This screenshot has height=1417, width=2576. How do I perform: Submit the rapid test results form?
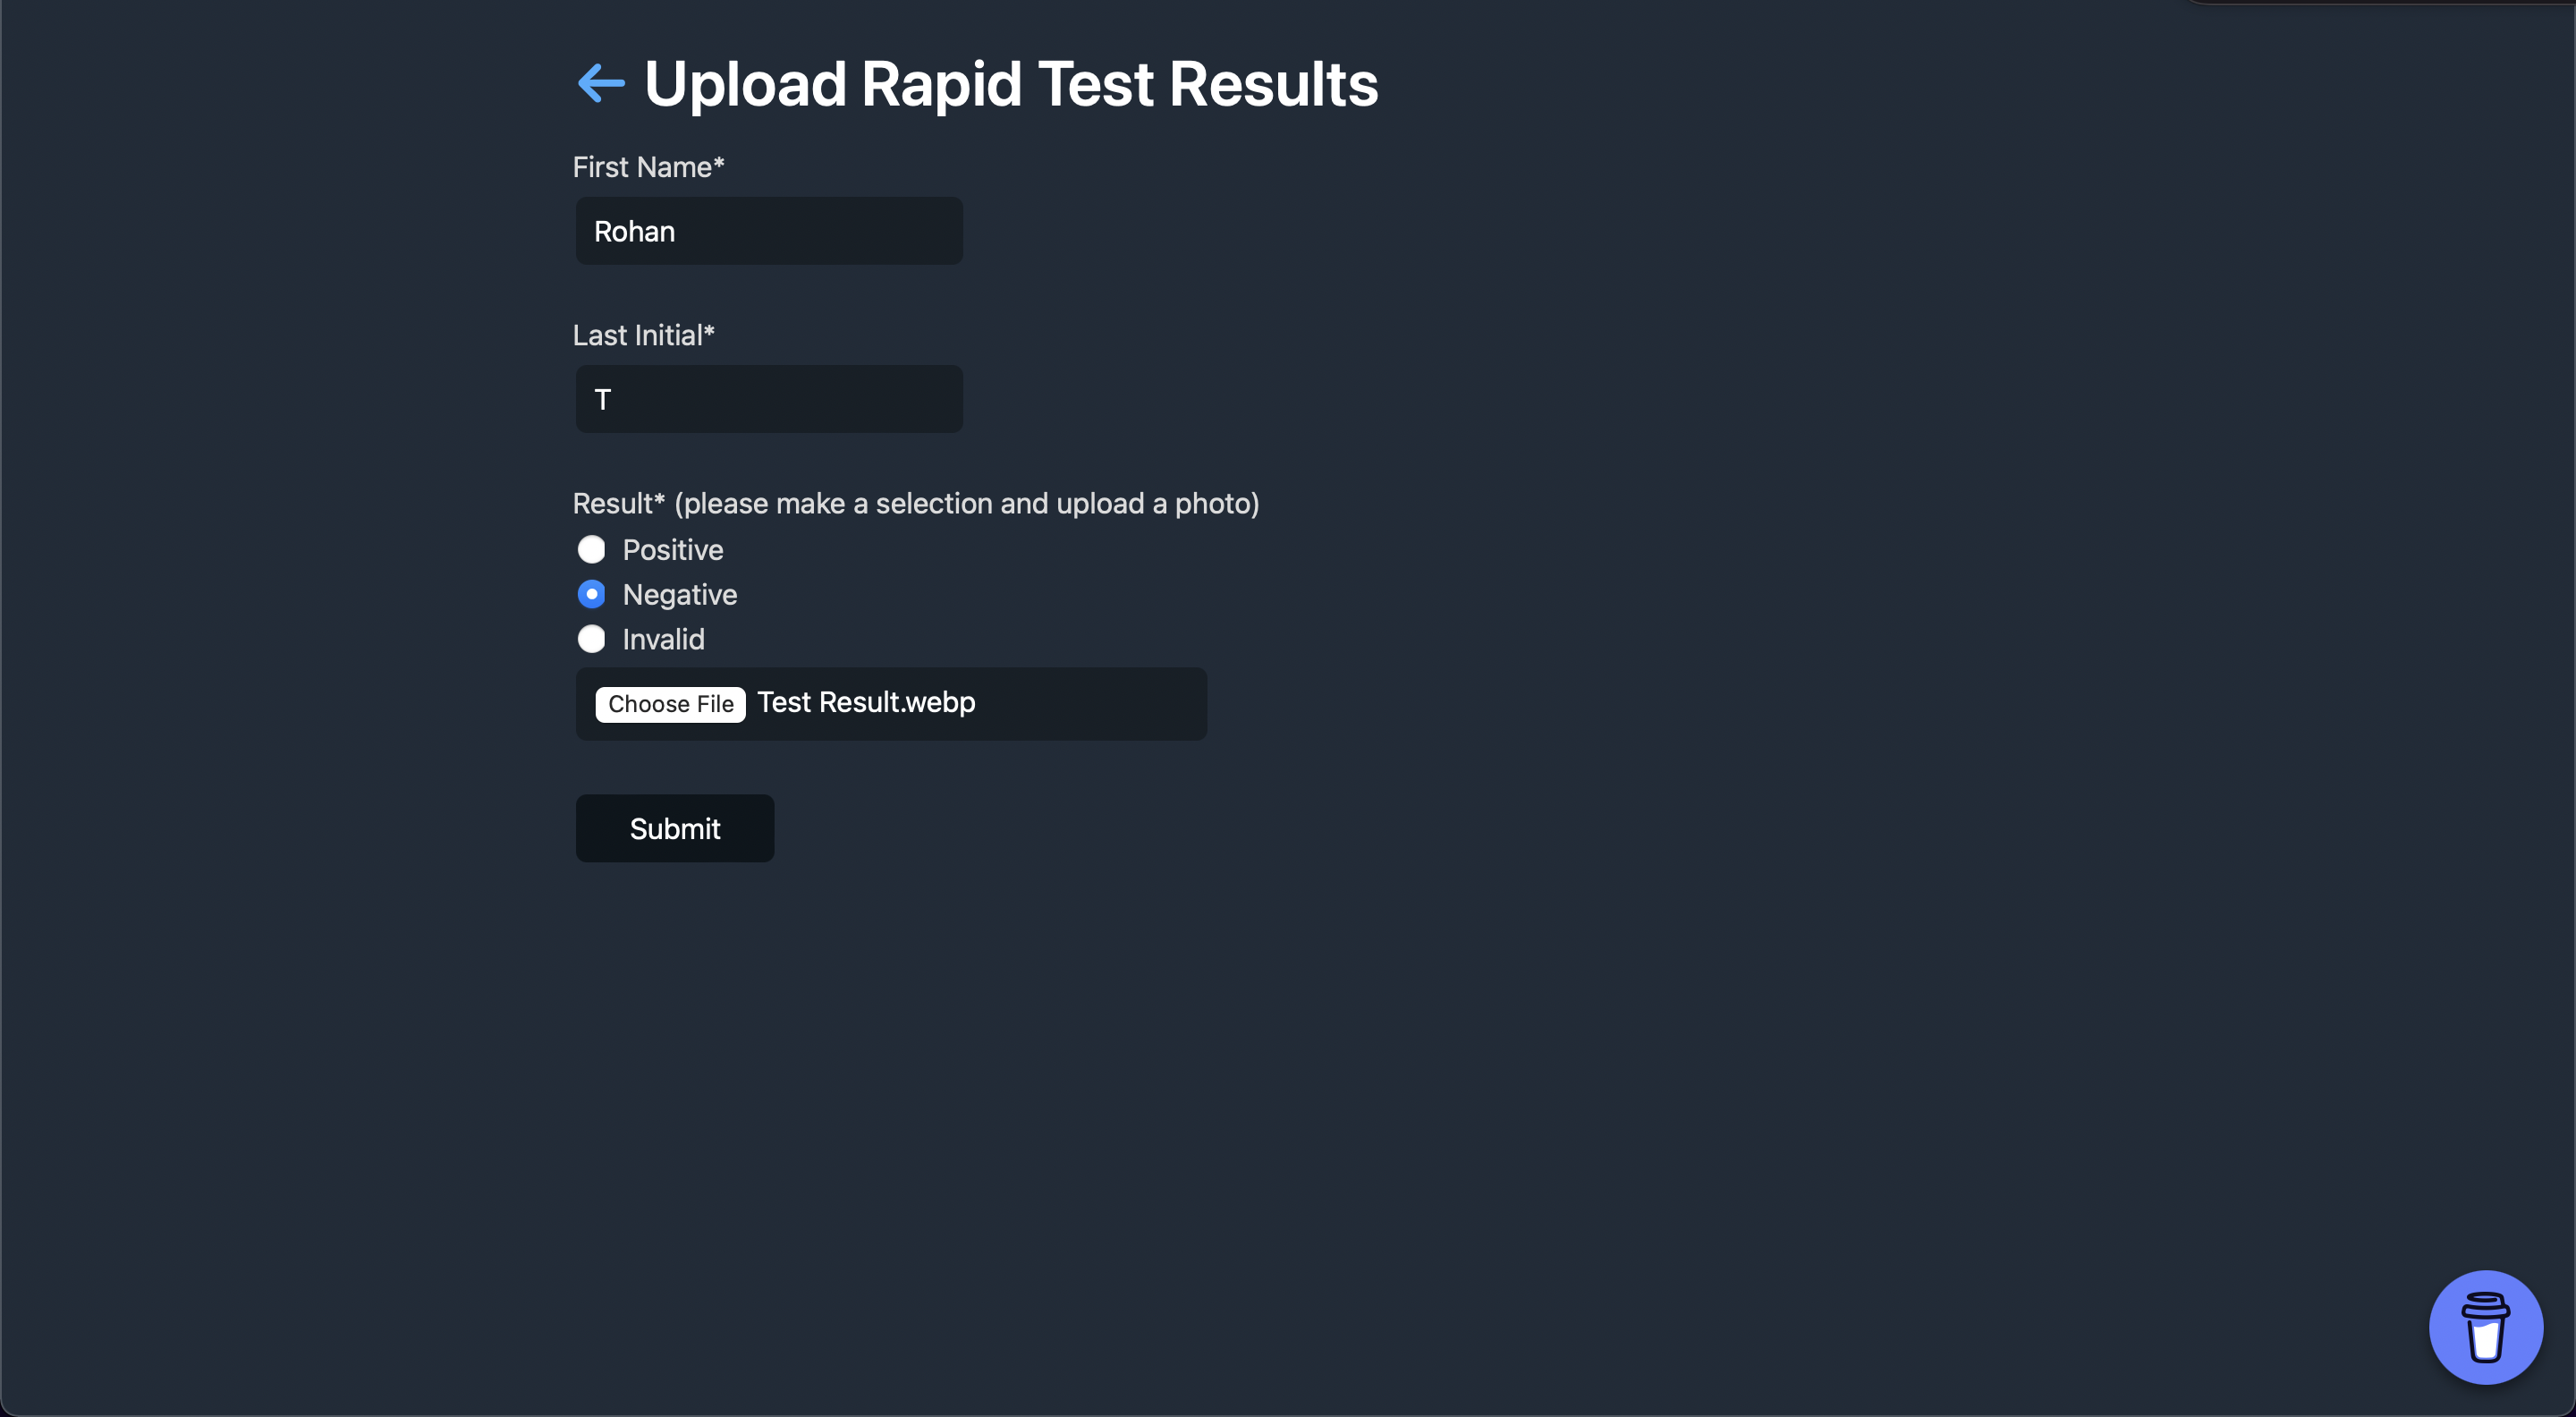coord(674,828)
